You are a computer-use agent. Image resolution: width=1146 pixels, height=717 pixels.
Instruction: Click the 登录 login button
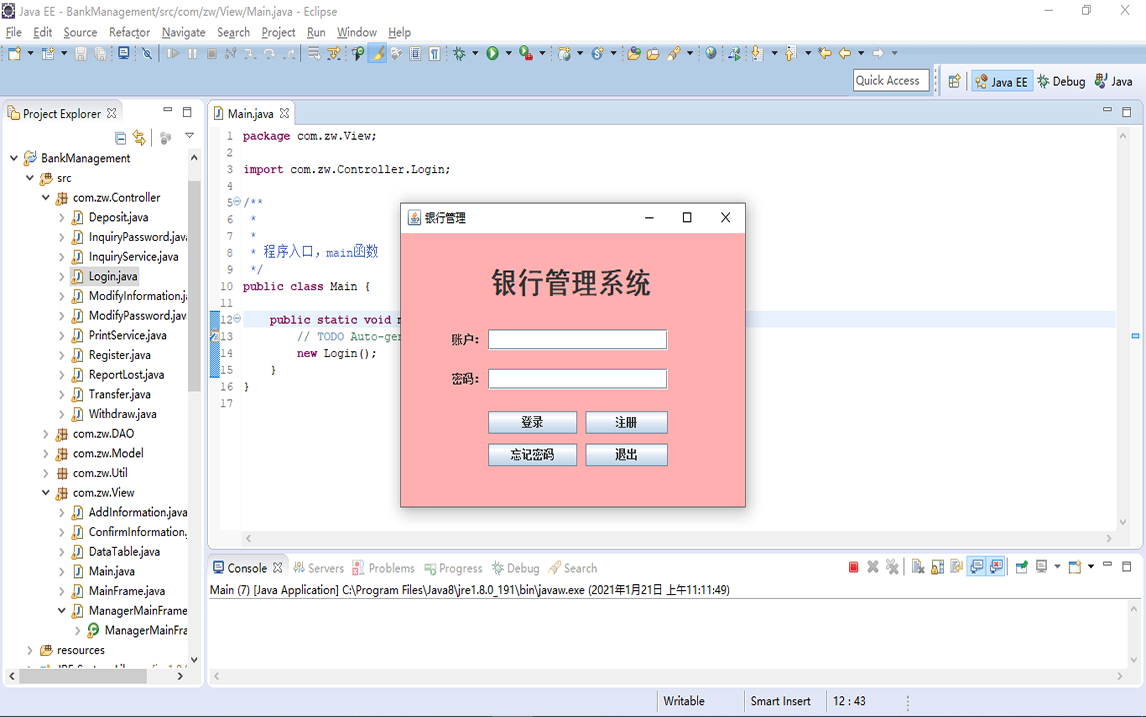(x=532, y=422)
